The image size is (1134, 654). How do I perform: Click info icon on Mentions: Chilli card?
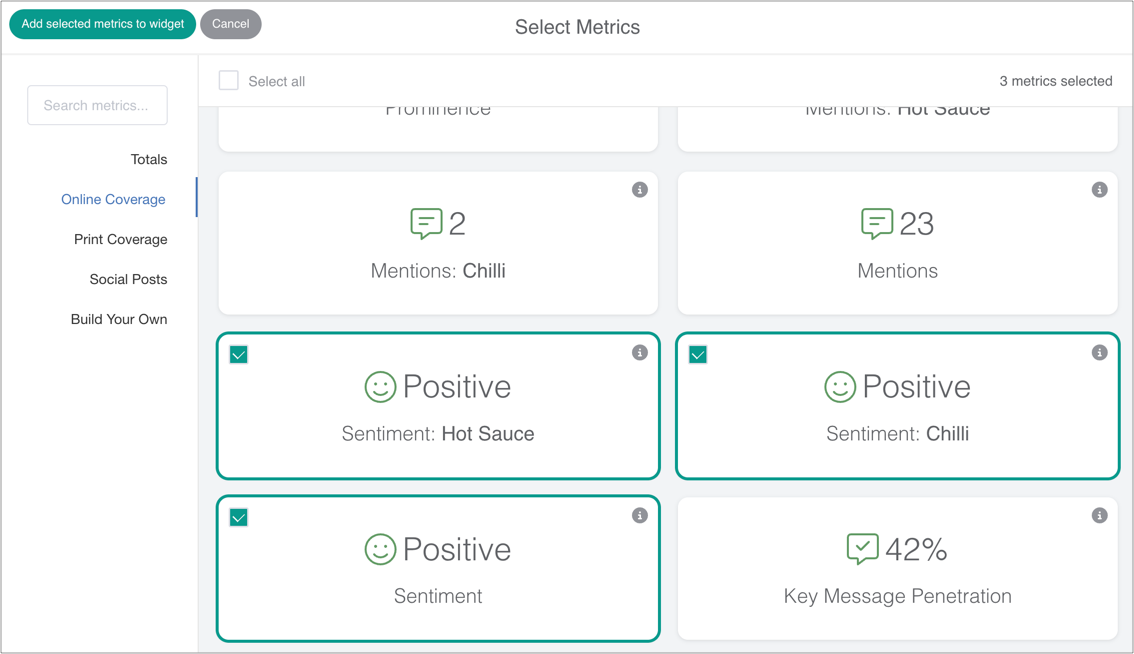point(640,190)
